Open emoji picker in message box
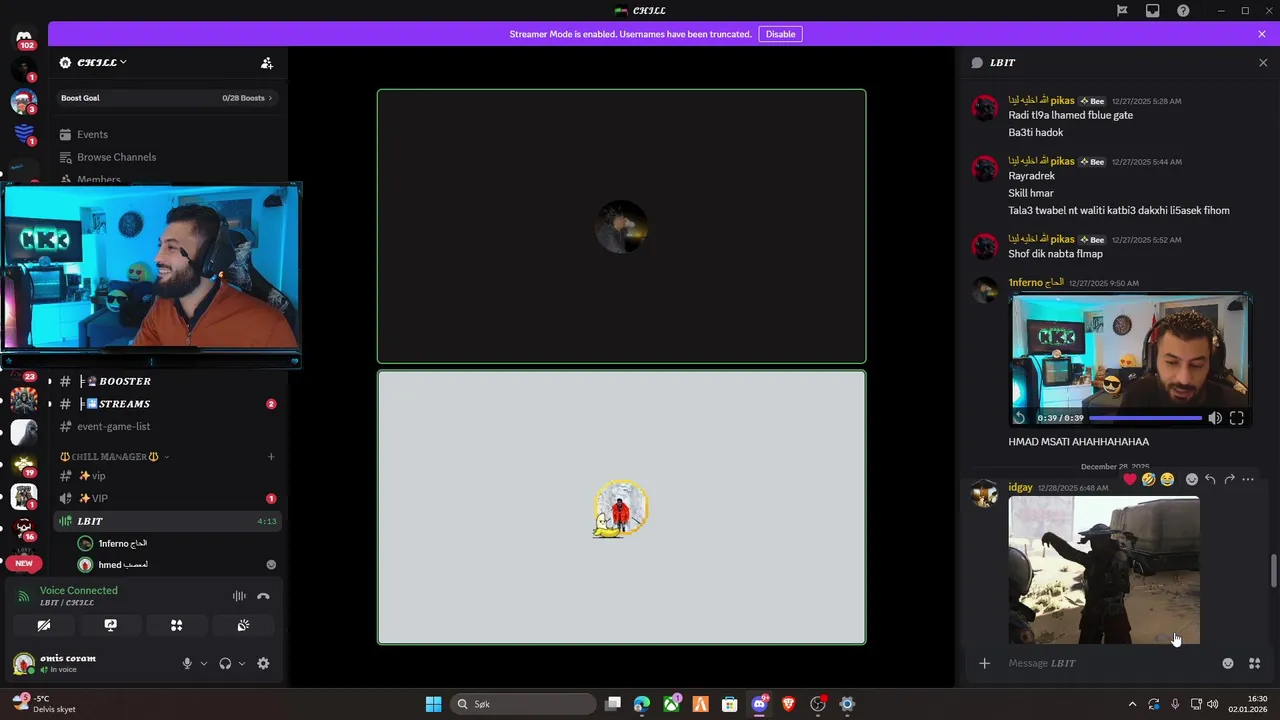1280x720 pixels. click(1228, 663)
